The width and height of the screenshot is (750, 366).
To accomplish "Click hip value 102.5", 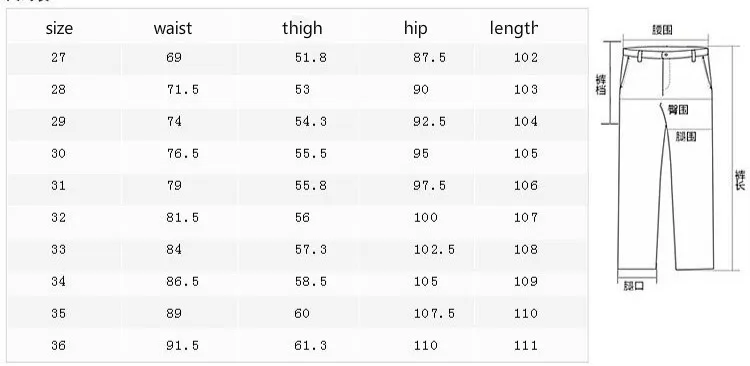I will point(434,250).
